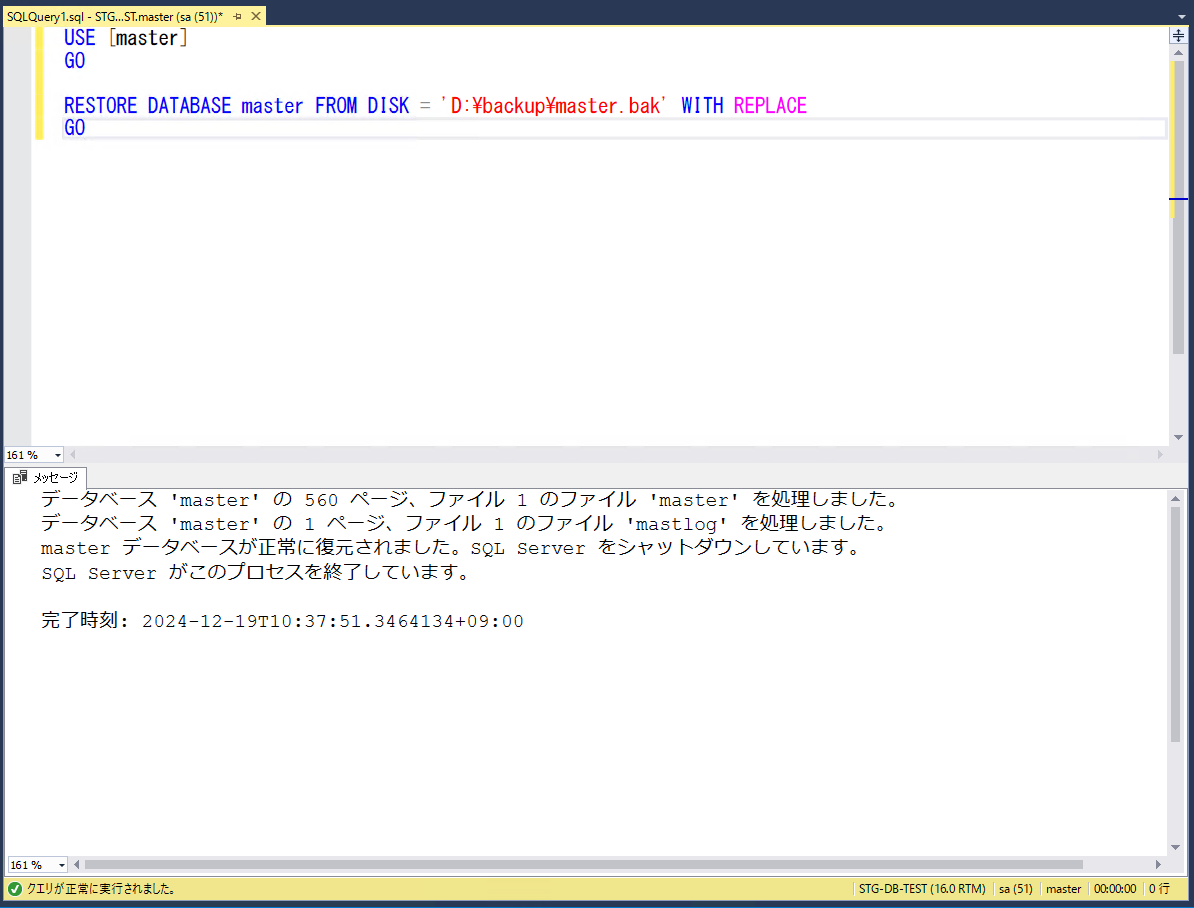
Task: Open the 161% zoom dropdown in the editor
Action: (33, 454)
